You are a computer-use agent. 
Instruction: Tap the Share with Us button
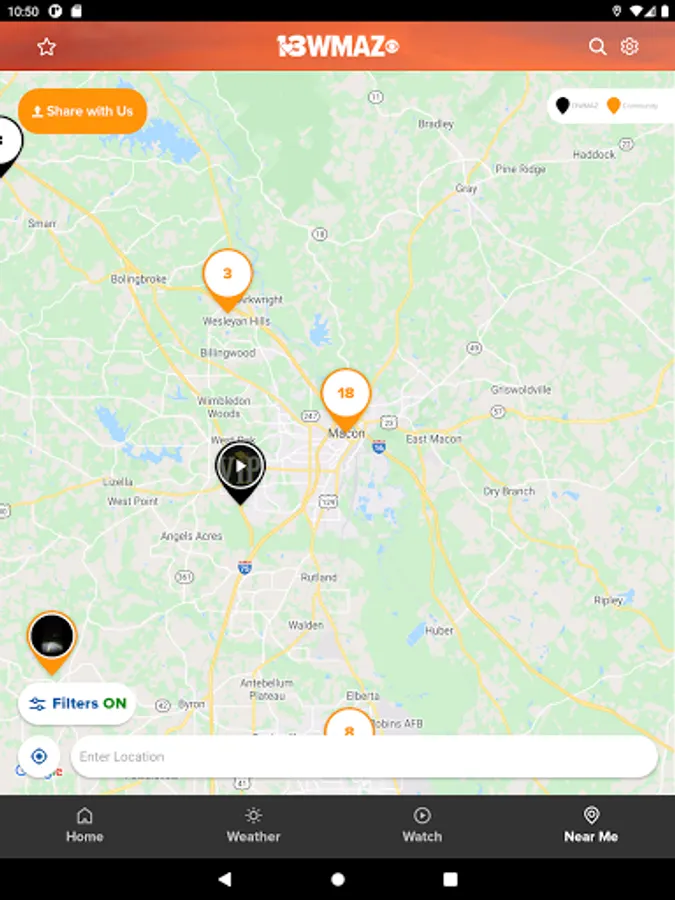tap(83, 111)
